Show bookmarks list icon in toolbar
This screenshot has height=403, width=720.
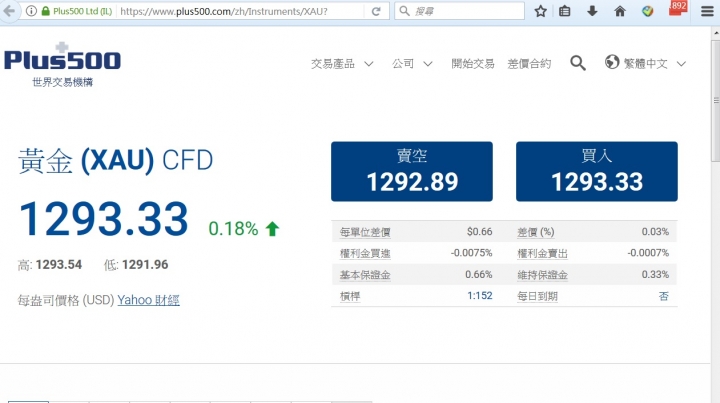click(566, 11)
